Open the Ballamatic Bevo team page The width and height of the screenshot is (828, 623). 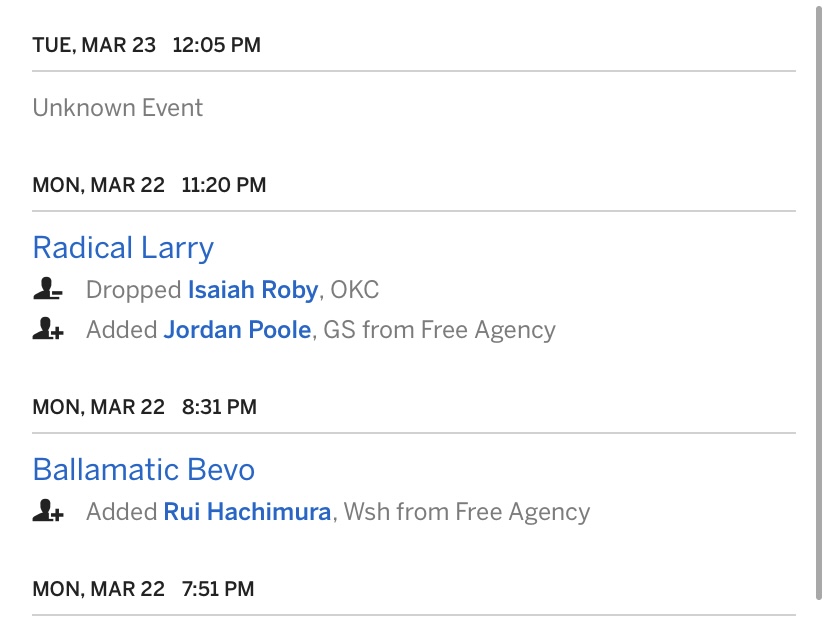[x=143, y=470]
